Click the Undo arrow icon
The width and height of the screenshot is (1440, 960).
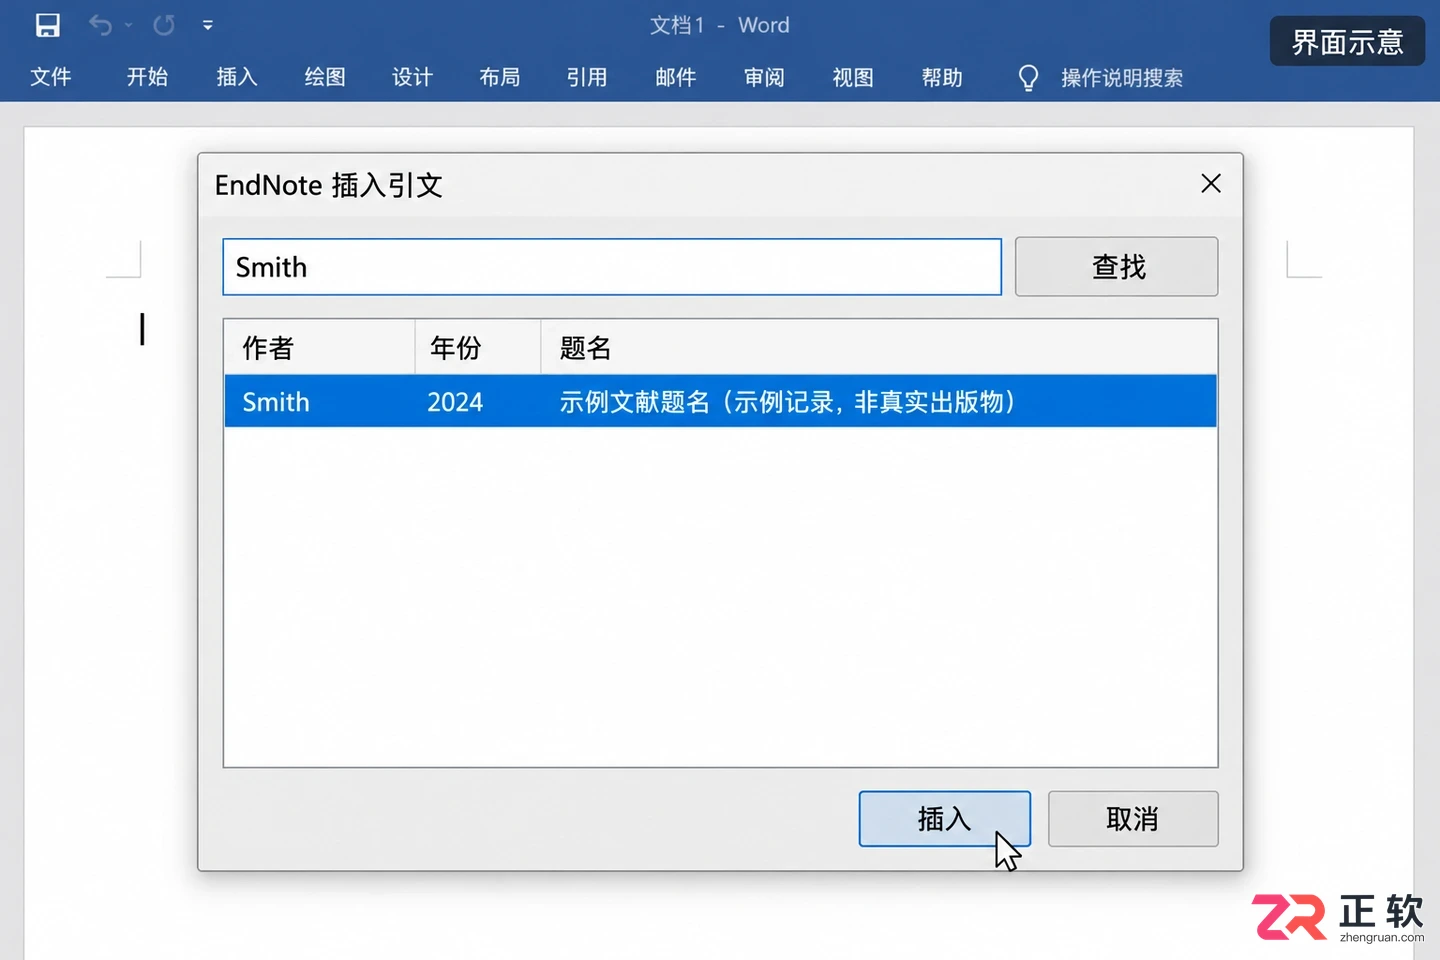pos(100,25)
